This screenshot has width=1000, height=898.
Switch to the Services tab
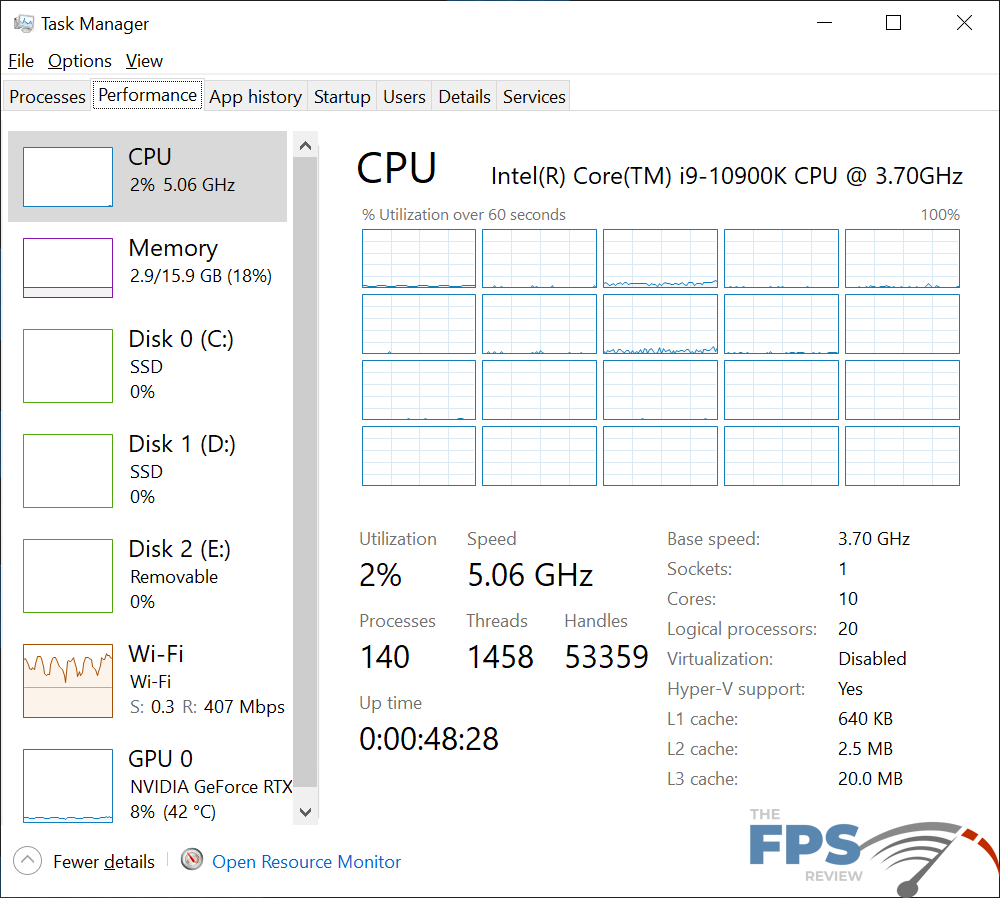point(534,96)
